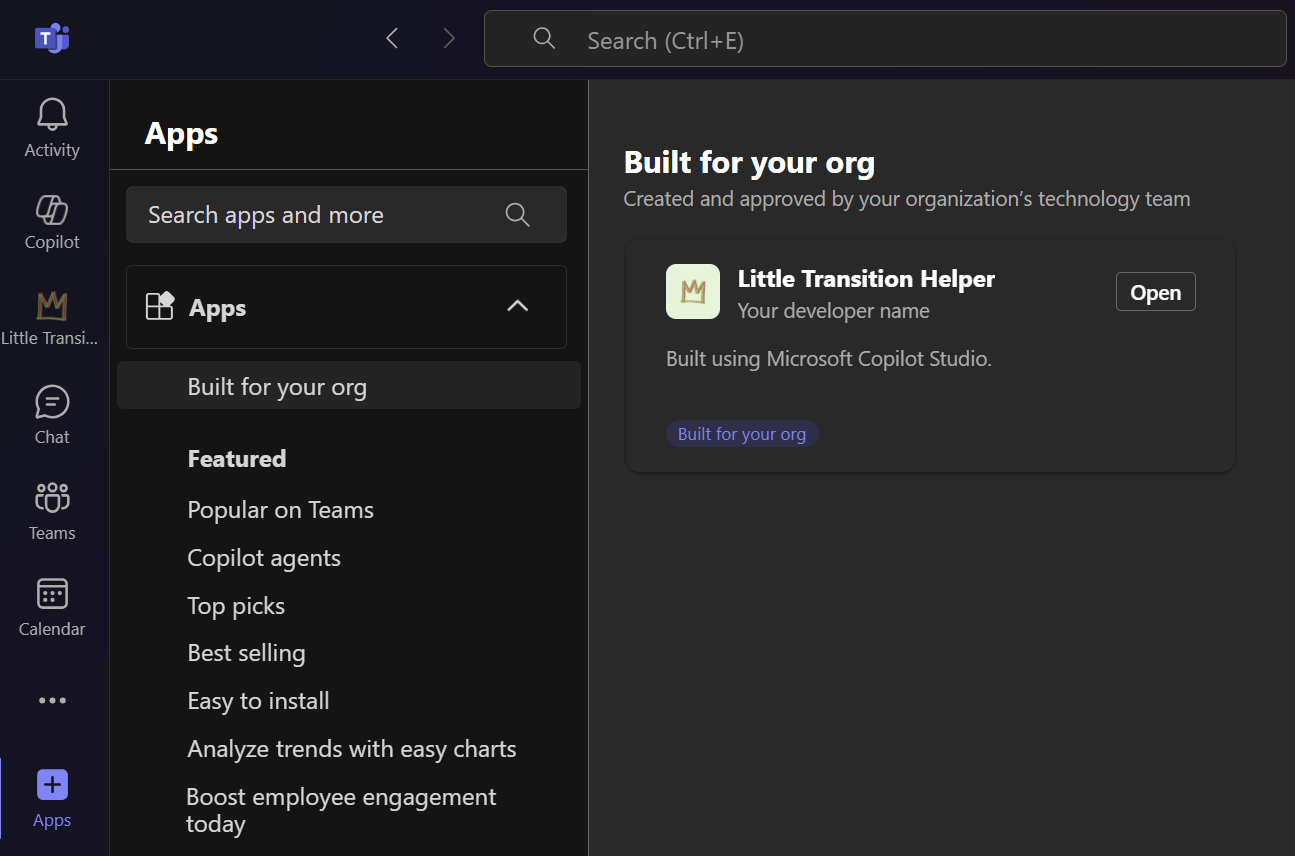This screenshot has width=1295, height=856.
Task: Open the Chat panel
Action: point(51,412)
